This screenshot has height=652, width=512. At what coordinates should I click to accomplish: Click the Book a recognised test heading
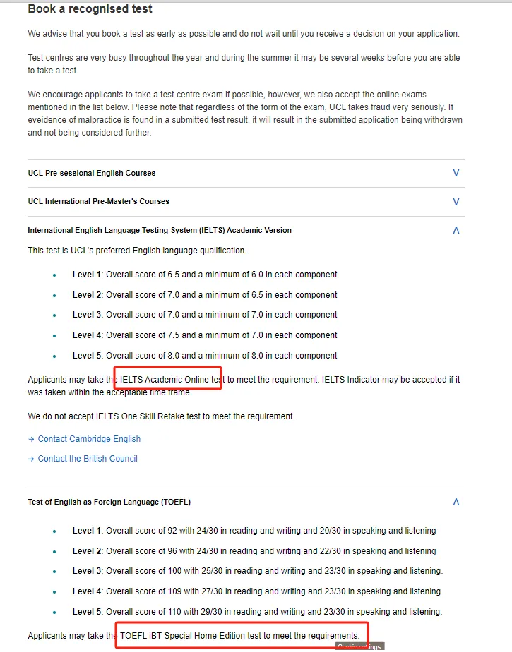tap(90, 9)
